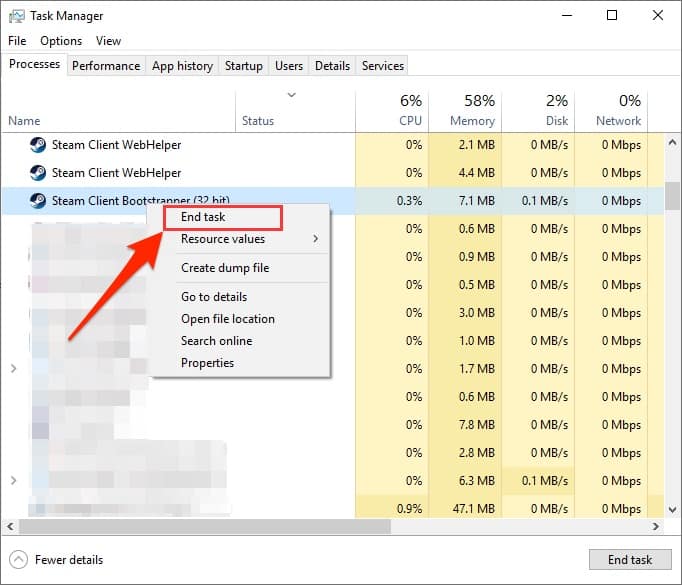Minimize the Task Manager window
The height and width of the screenshot is (585, 682).
click(567, 15)
